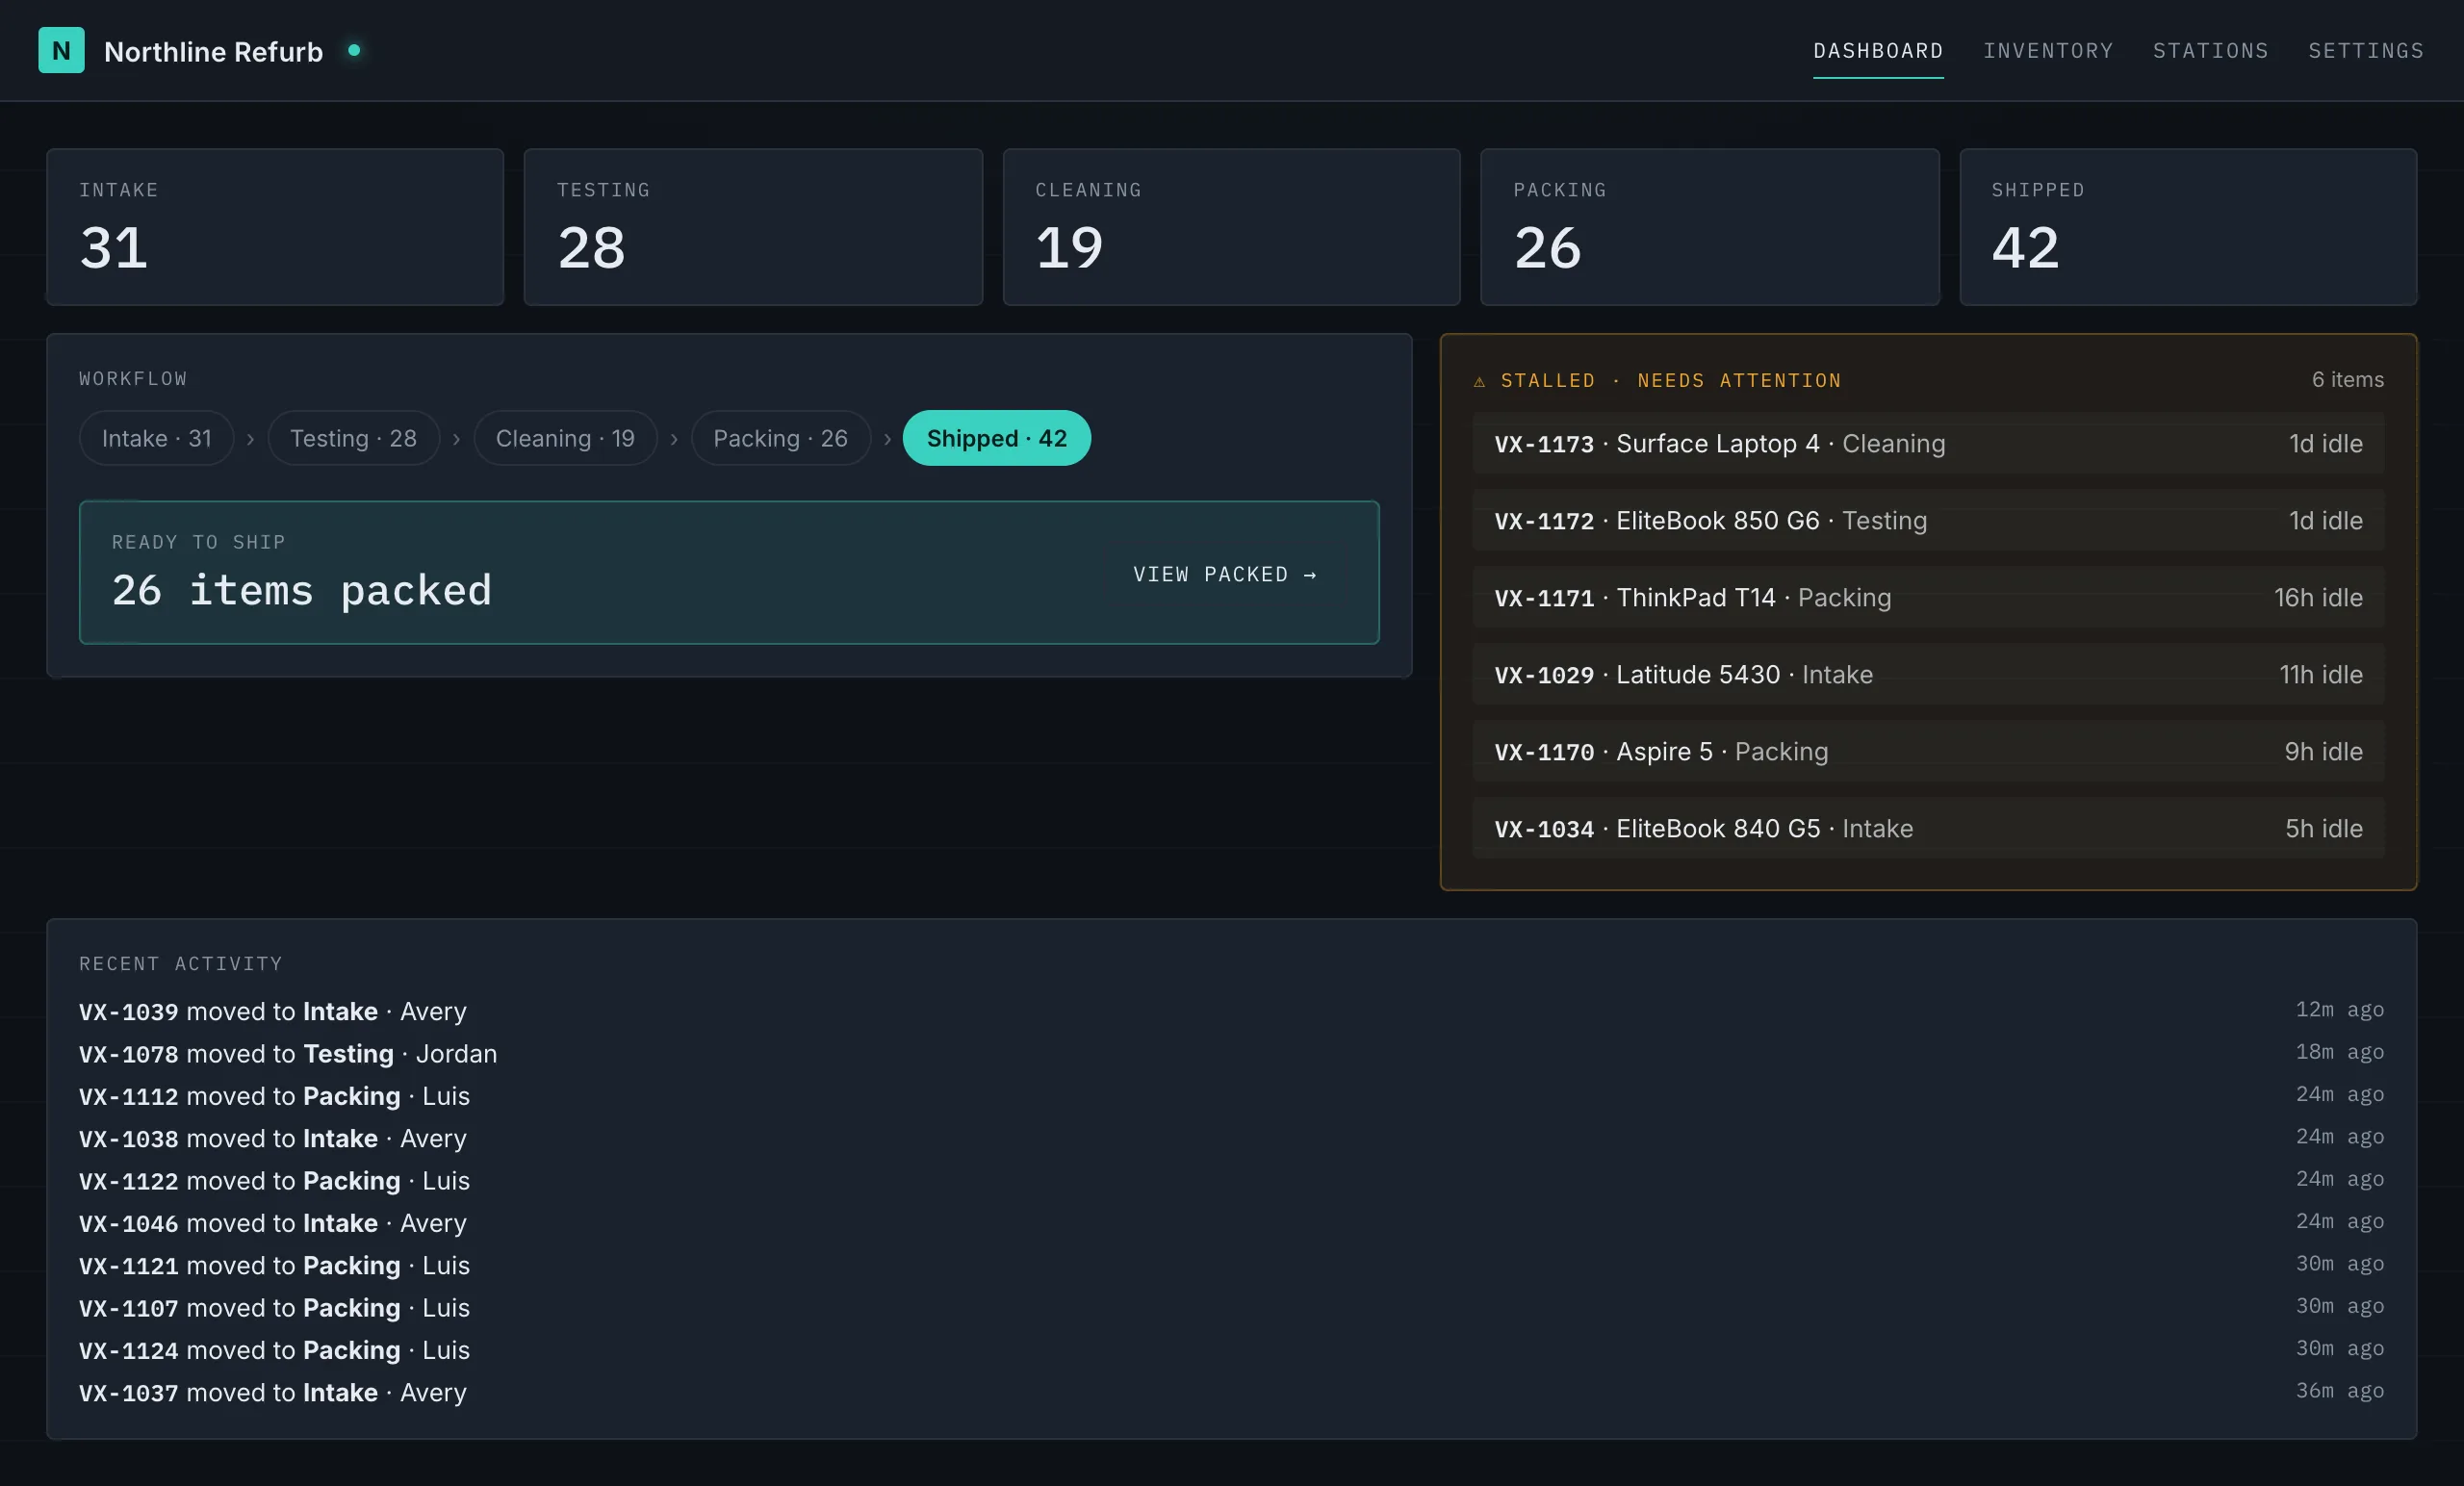Click the green status dot beside Northline Refurb
The height and width of the screenshot is (1486, 2464).
(x=354, y=50)
